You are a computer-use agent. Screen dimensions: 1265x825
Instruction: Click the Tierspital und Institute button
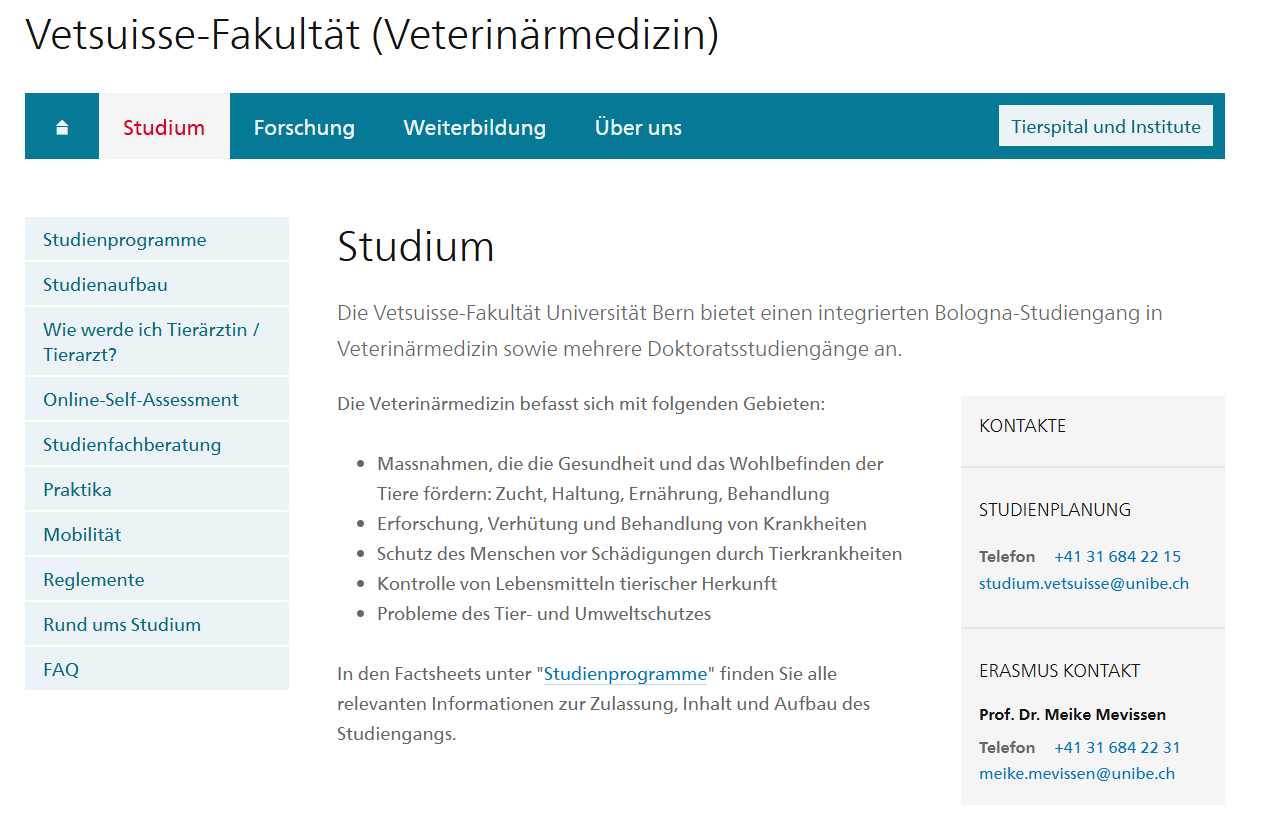click(1106, 126)
